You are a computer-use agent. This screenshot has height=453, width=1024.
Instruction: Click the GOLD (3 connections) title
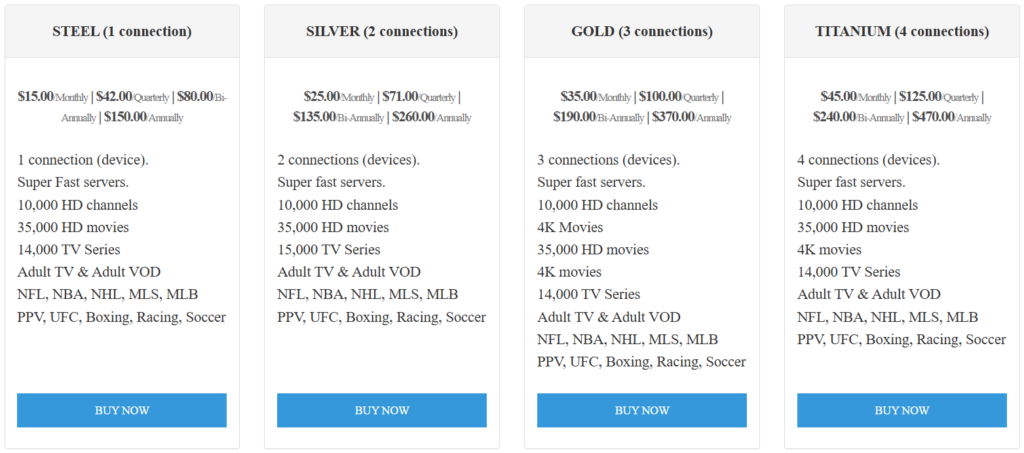641,31
